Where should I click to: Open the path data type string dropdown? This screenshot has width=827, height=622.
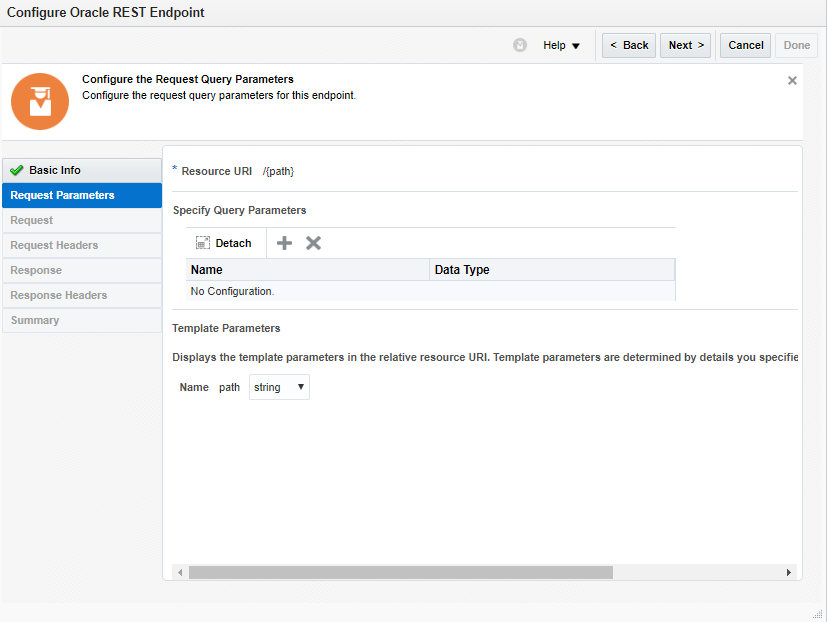click(279, 387)
